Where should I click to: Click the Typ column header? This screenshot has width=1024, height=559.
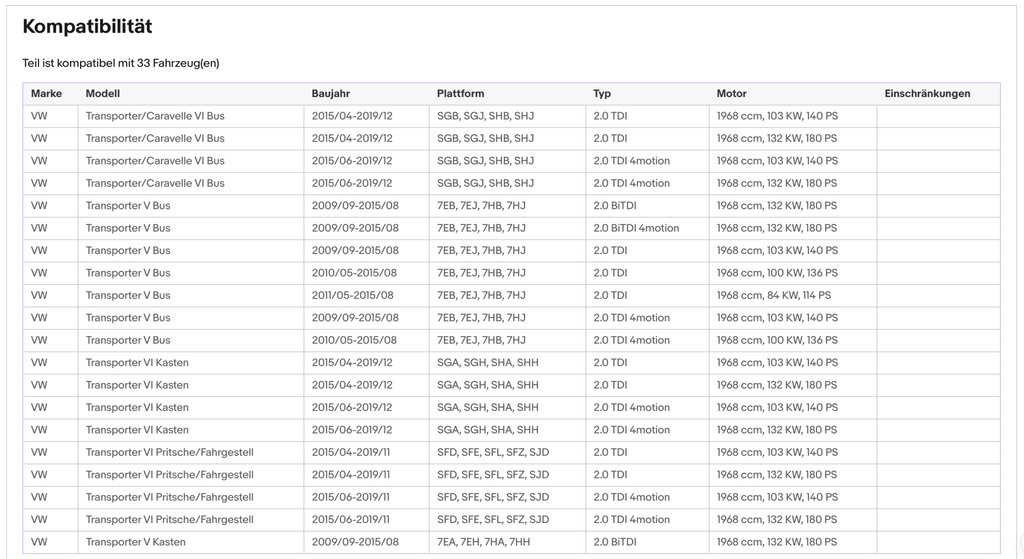(601, 93)
